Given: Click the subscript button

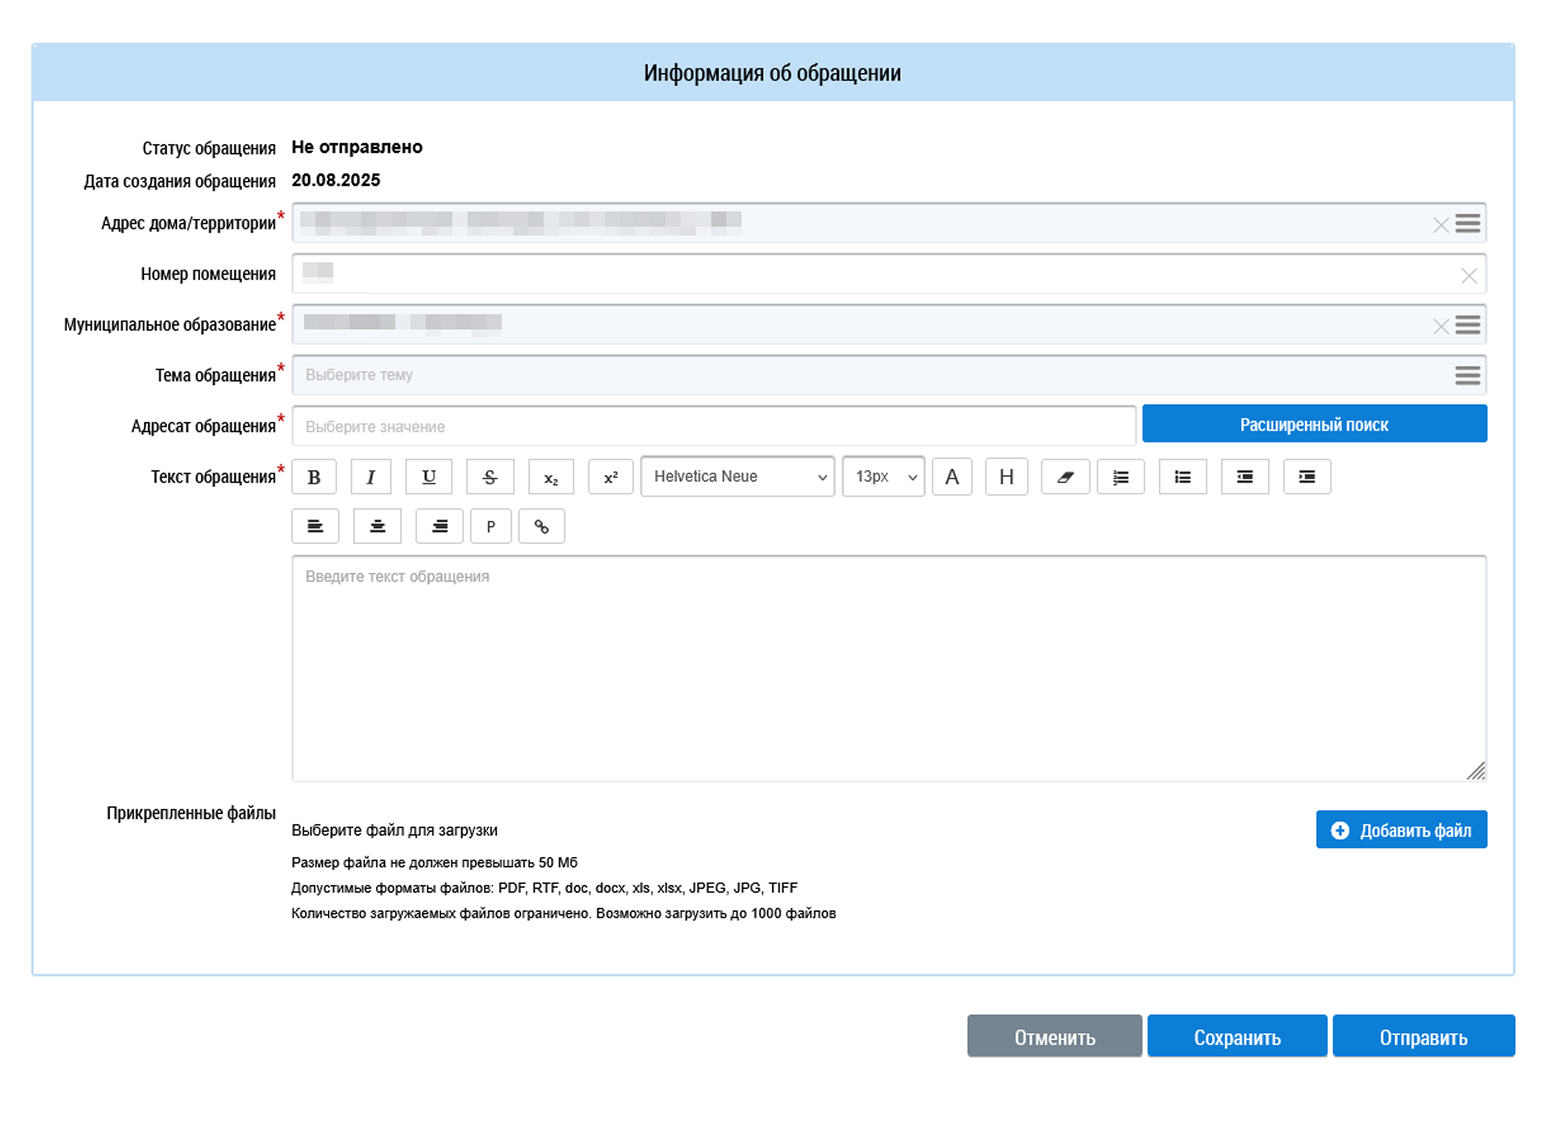Looking at the screenshot, I should (551, 477).
